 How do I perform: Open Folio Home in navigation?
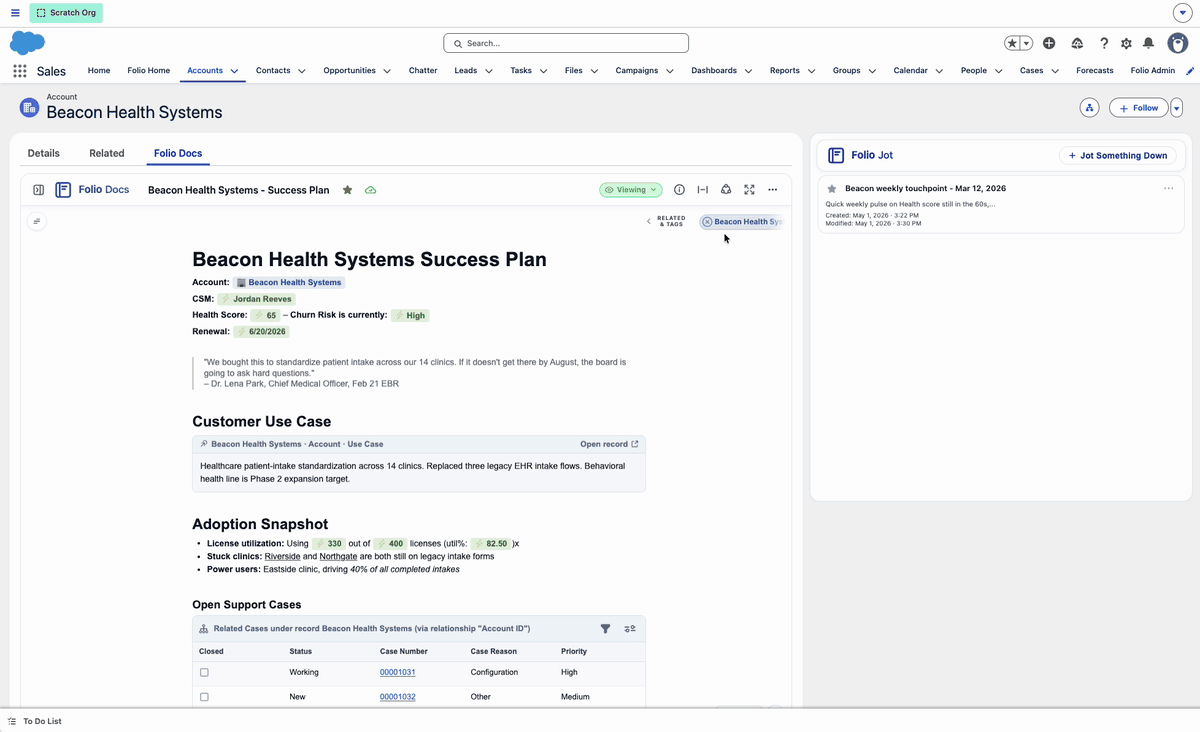(149, 71)
